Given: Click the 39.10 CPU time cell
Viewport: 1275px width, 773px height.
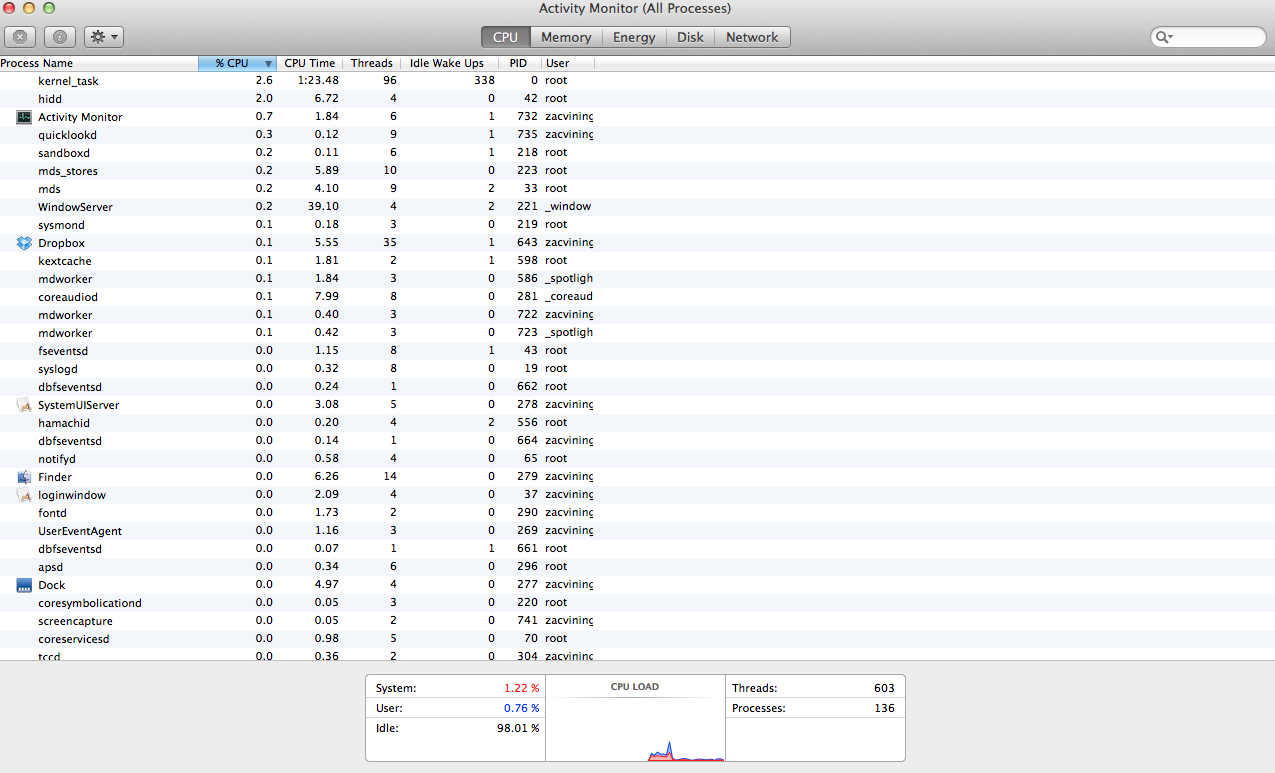Looking at the screenshot, I should [324, 207].
